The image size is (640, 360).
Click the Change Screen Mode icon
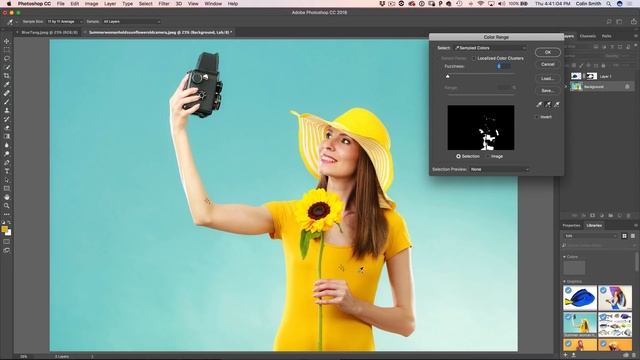coord(7,250)
